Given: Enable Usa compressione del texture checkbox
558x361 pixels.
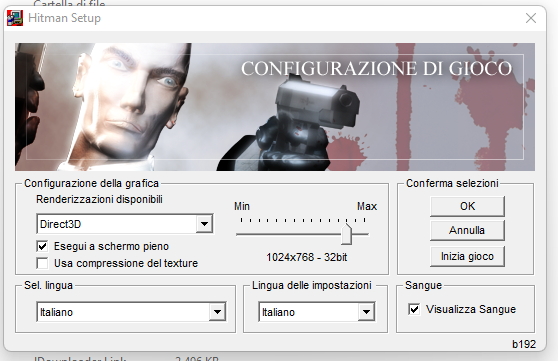Looking at the screenshot, I should coord(42,263).
